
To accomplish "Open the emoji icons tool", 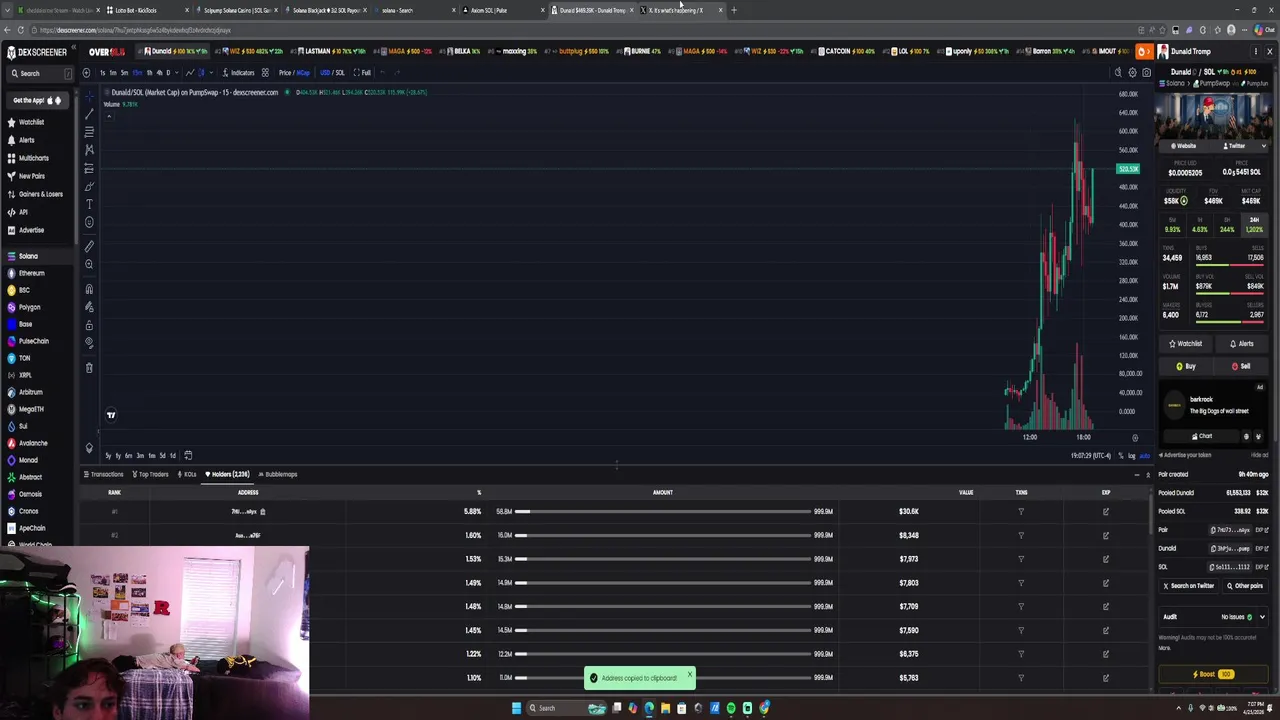I will (89, 222).
